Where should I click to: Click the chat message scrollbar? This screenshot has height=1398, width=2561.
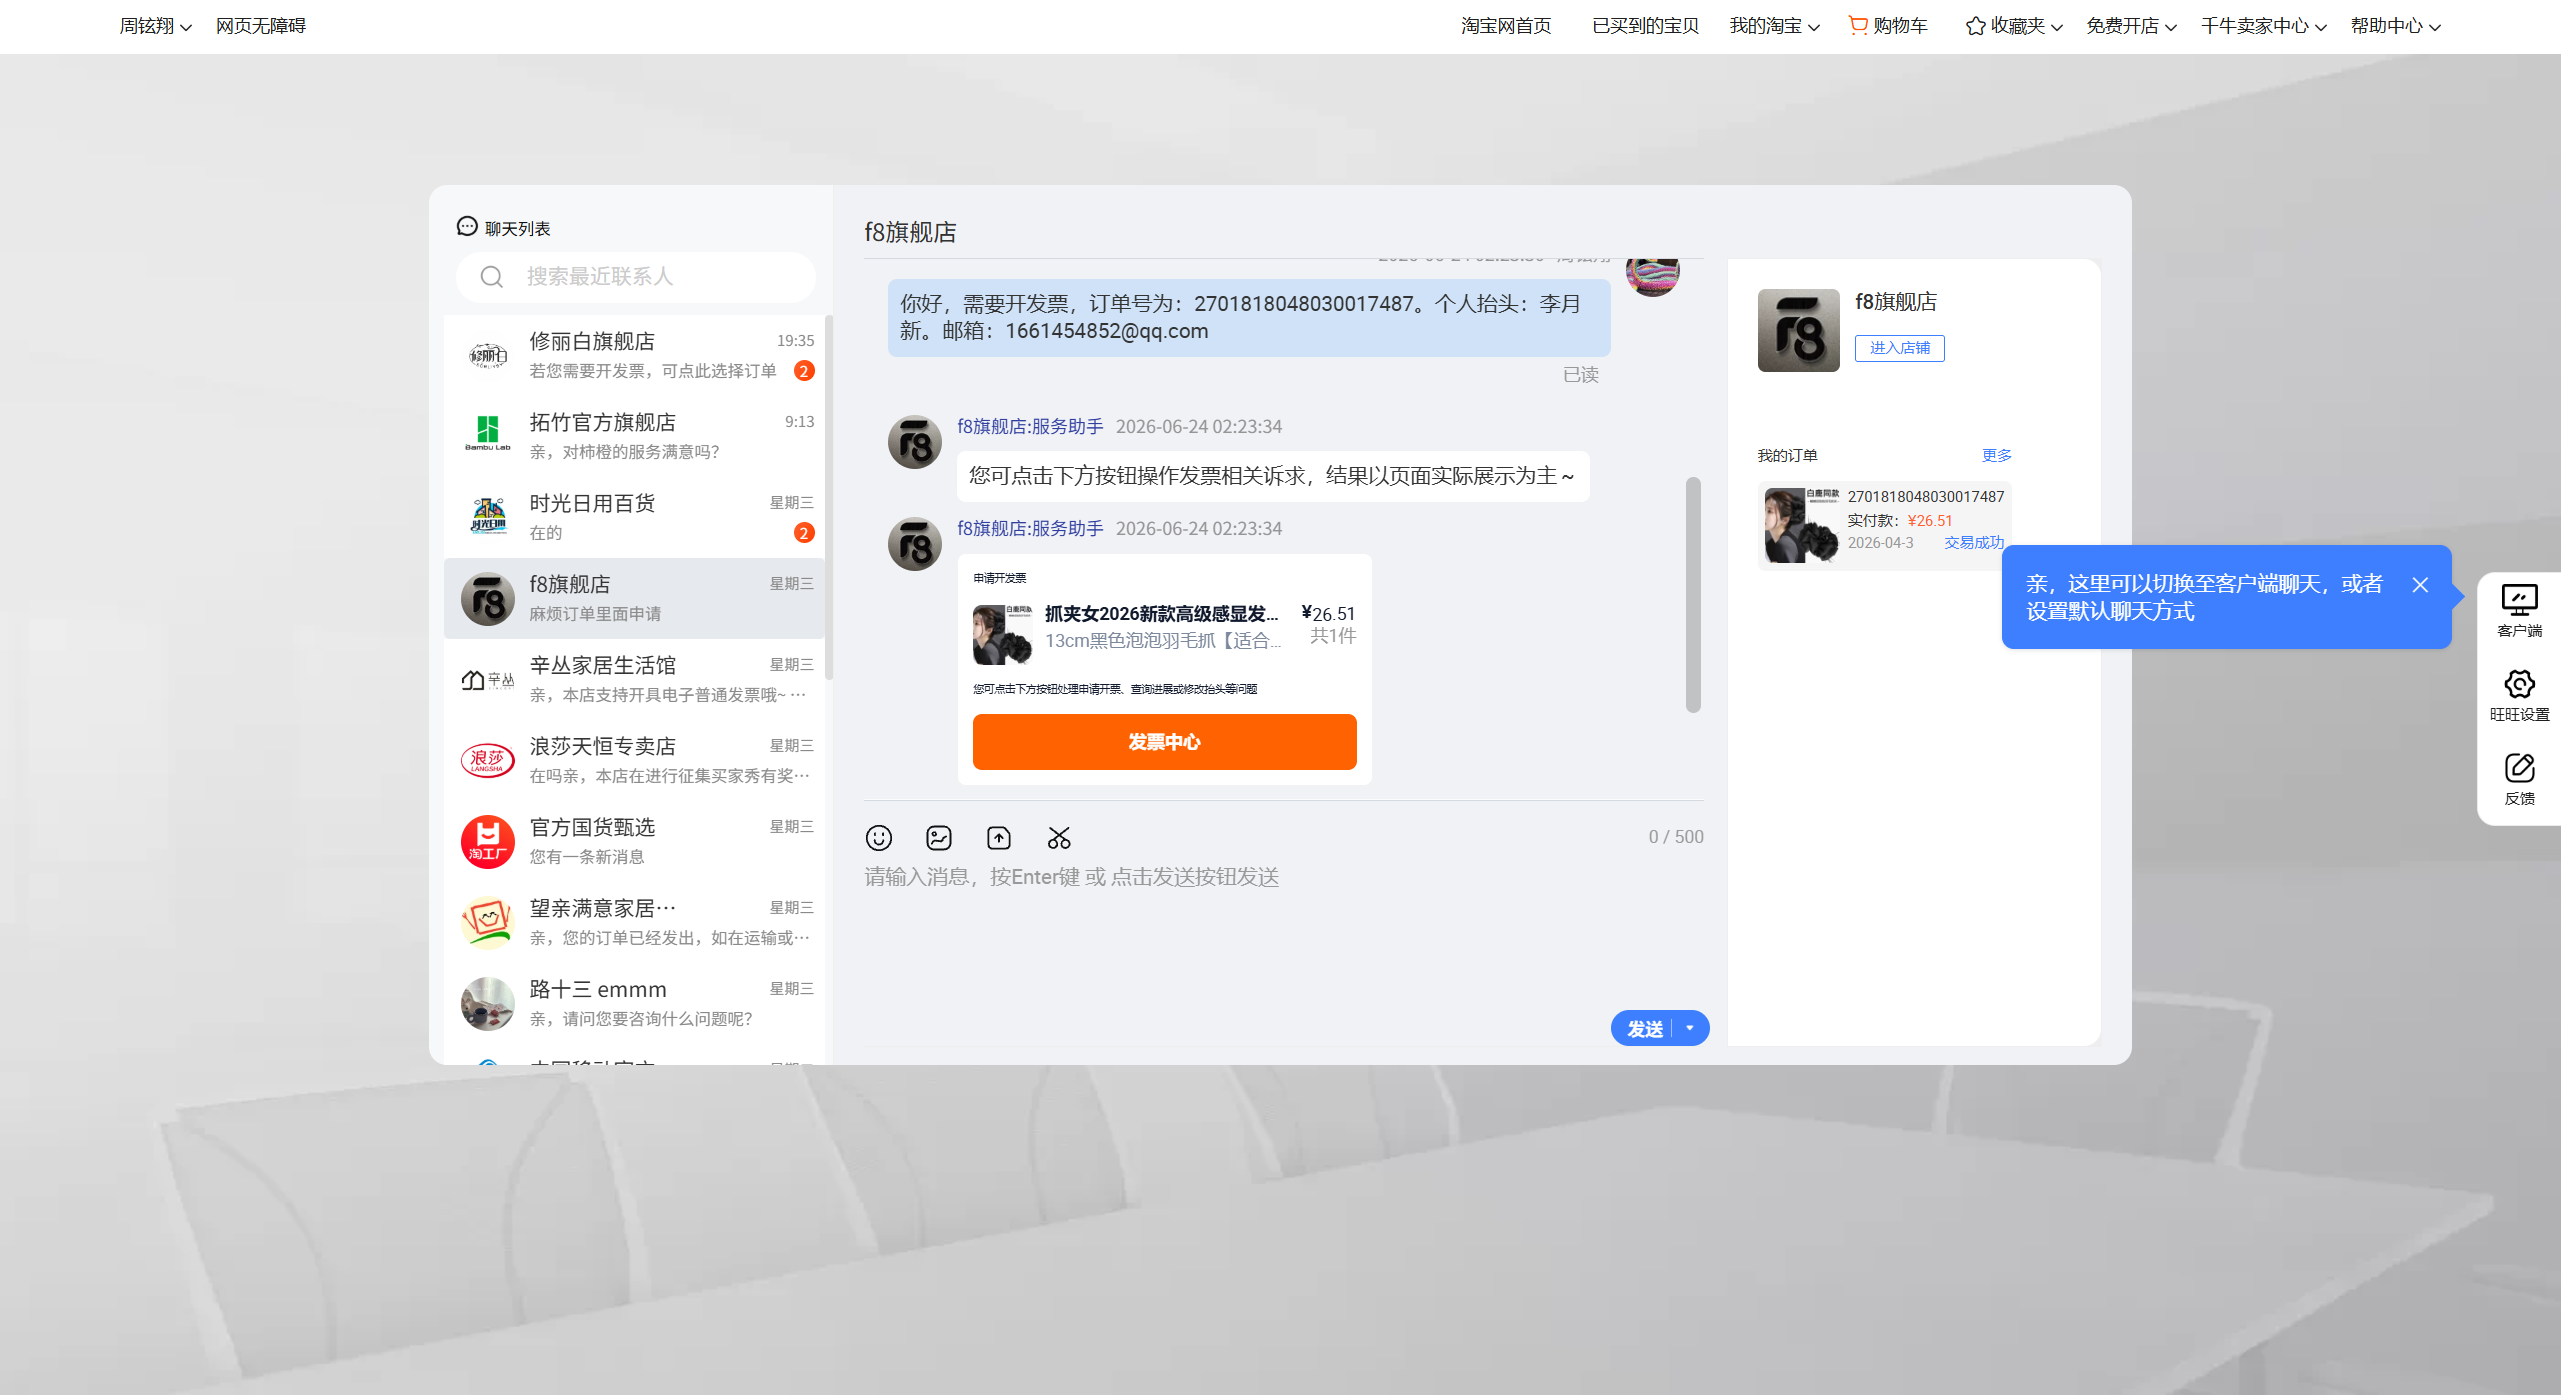pyautogui.click(x=1693, y=595)
